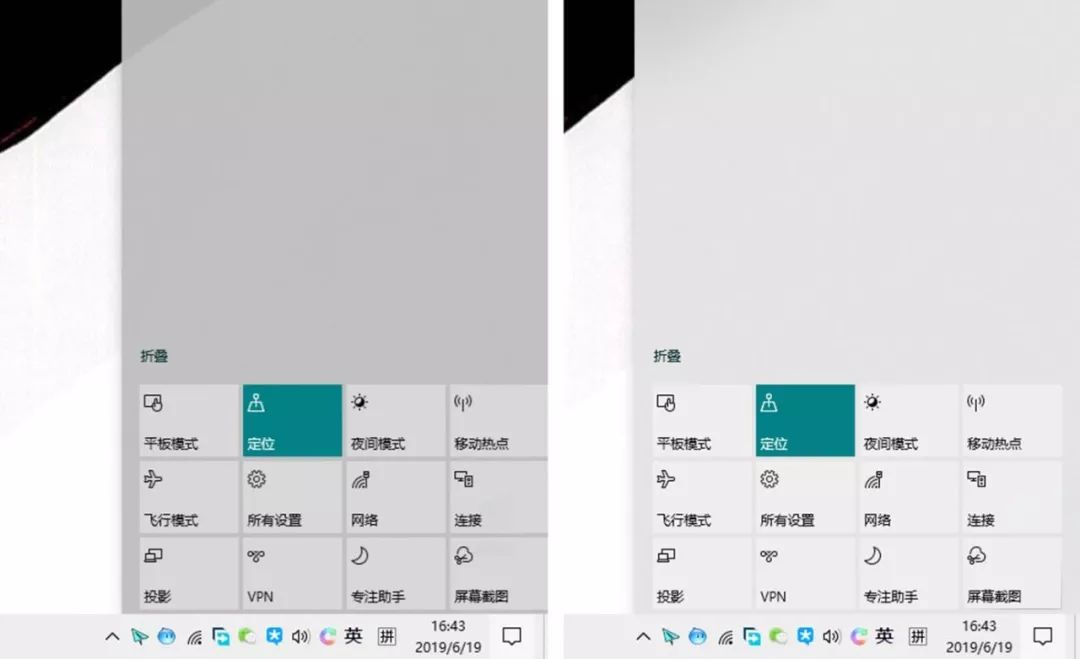
Task: Turn off 定位 tile in darker gray panel
Action: [x=292, y=421]
